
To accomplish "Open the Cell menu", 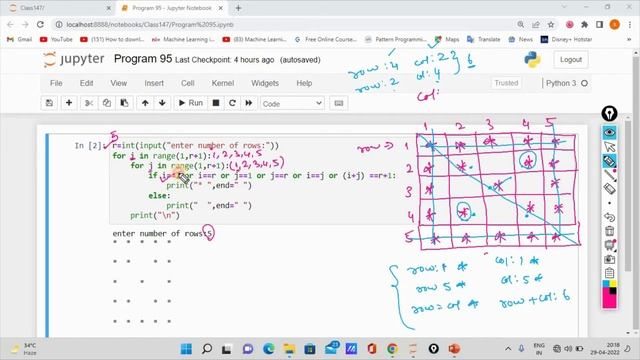I will [x=187, y=83].
